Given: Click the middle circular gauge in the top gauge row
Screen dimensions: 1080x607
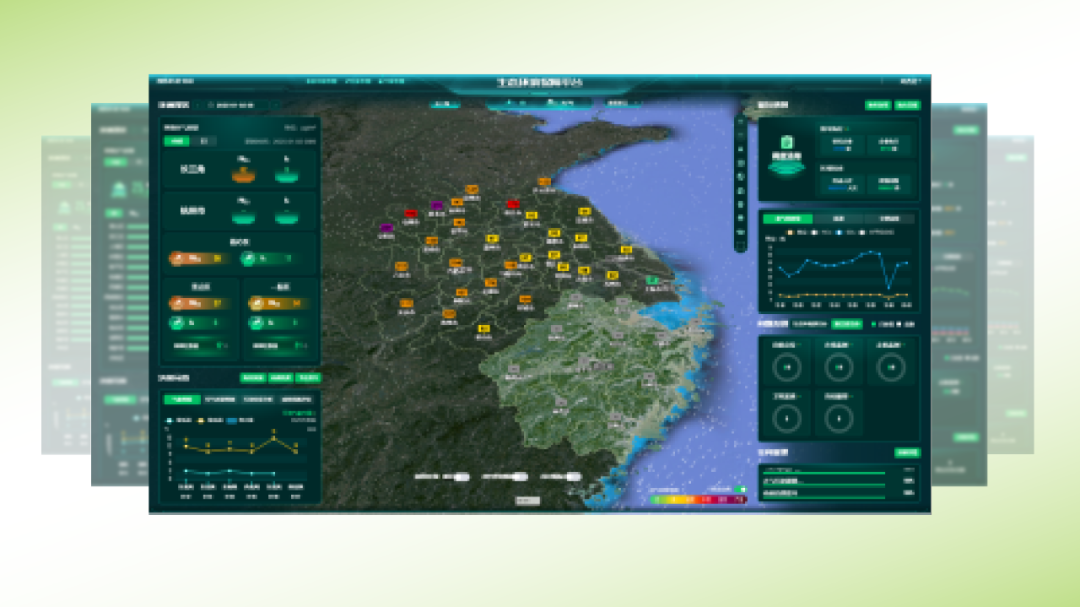Looking at the screenshot, I should (x=839, y=367).
